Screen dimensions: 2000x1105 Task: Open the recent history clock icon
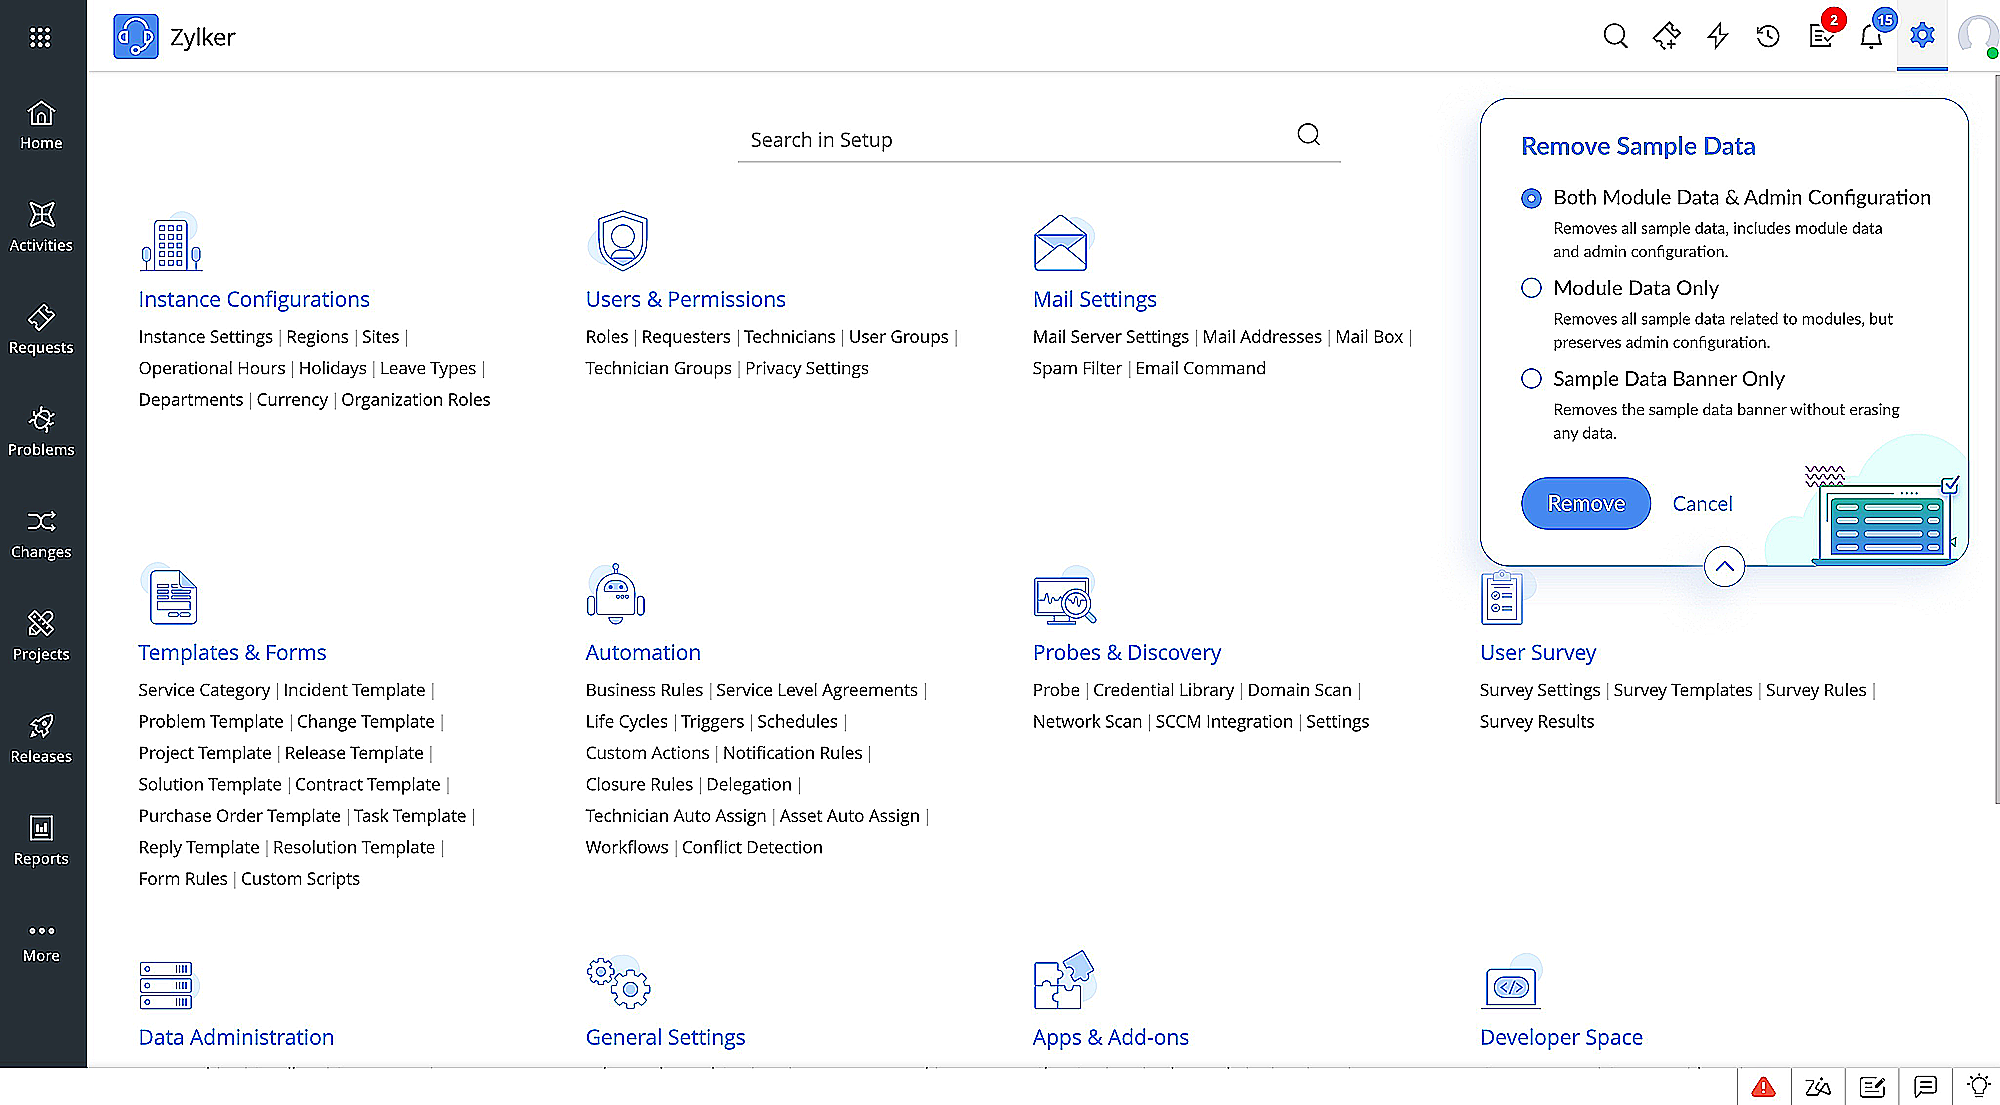point(1768,37)
